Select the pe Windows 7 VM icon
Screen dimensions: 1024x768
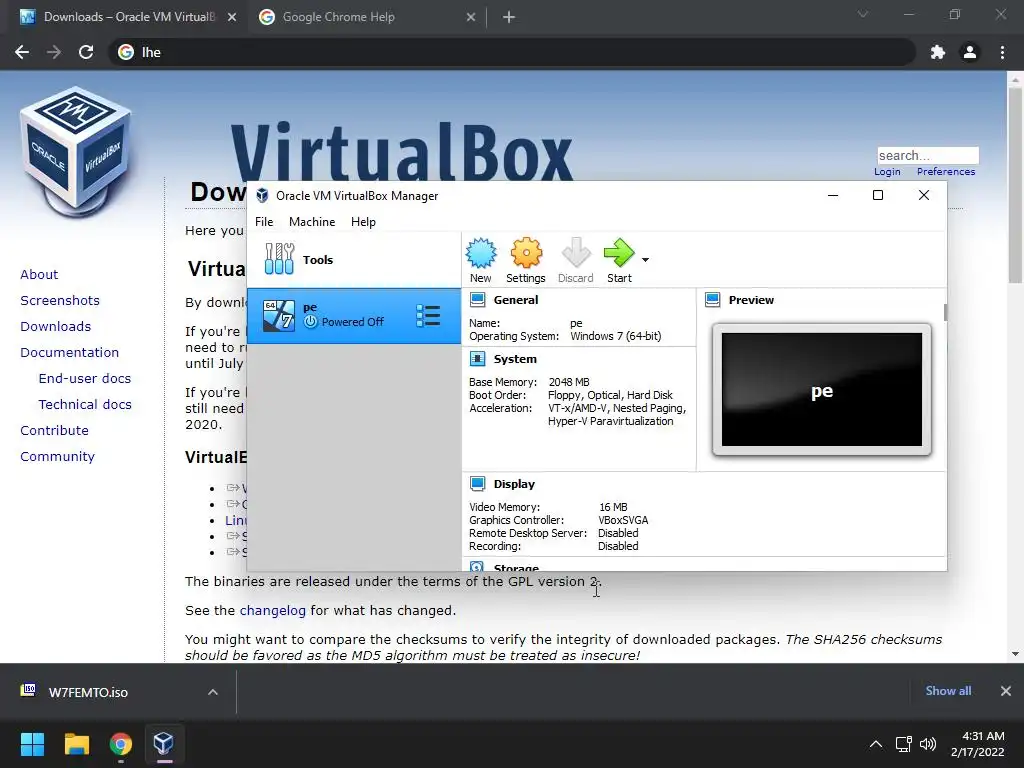coord(279,316)
